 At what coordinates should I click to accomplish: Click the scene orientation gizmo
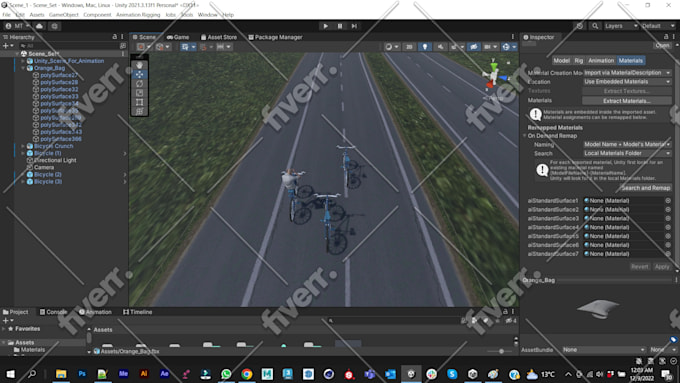point(494,75)
